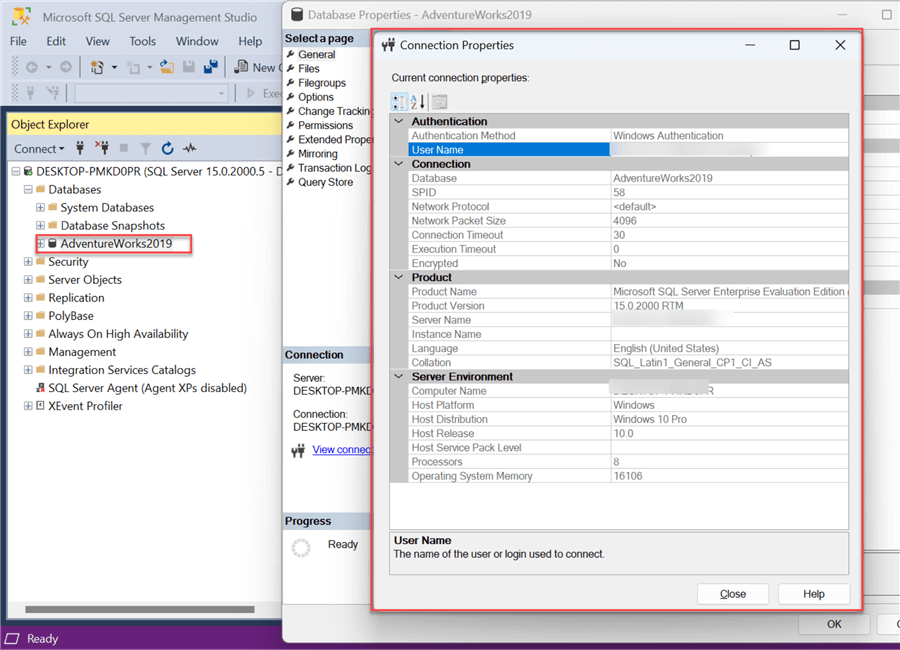
Task: Click Close button in Connection Properties
Action: pyautogui.click(x=733, y=594)
